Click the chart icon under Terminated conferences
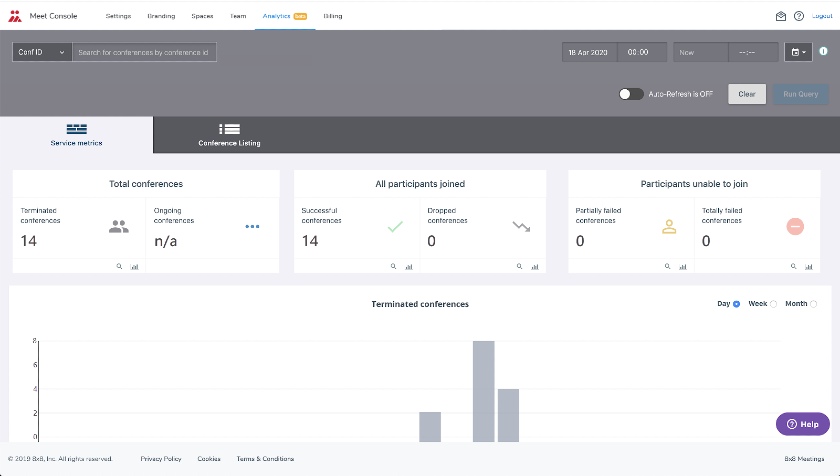The width and height of the screenshot is (840, 476). click(134, 266)
